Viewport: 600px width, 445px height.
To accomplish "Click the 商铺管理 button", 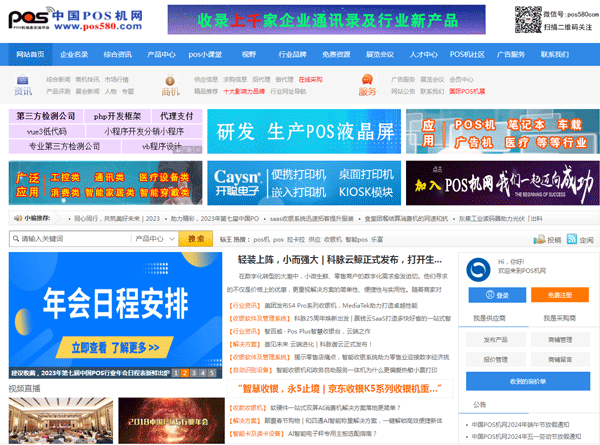I will click(x=560, y=339).
